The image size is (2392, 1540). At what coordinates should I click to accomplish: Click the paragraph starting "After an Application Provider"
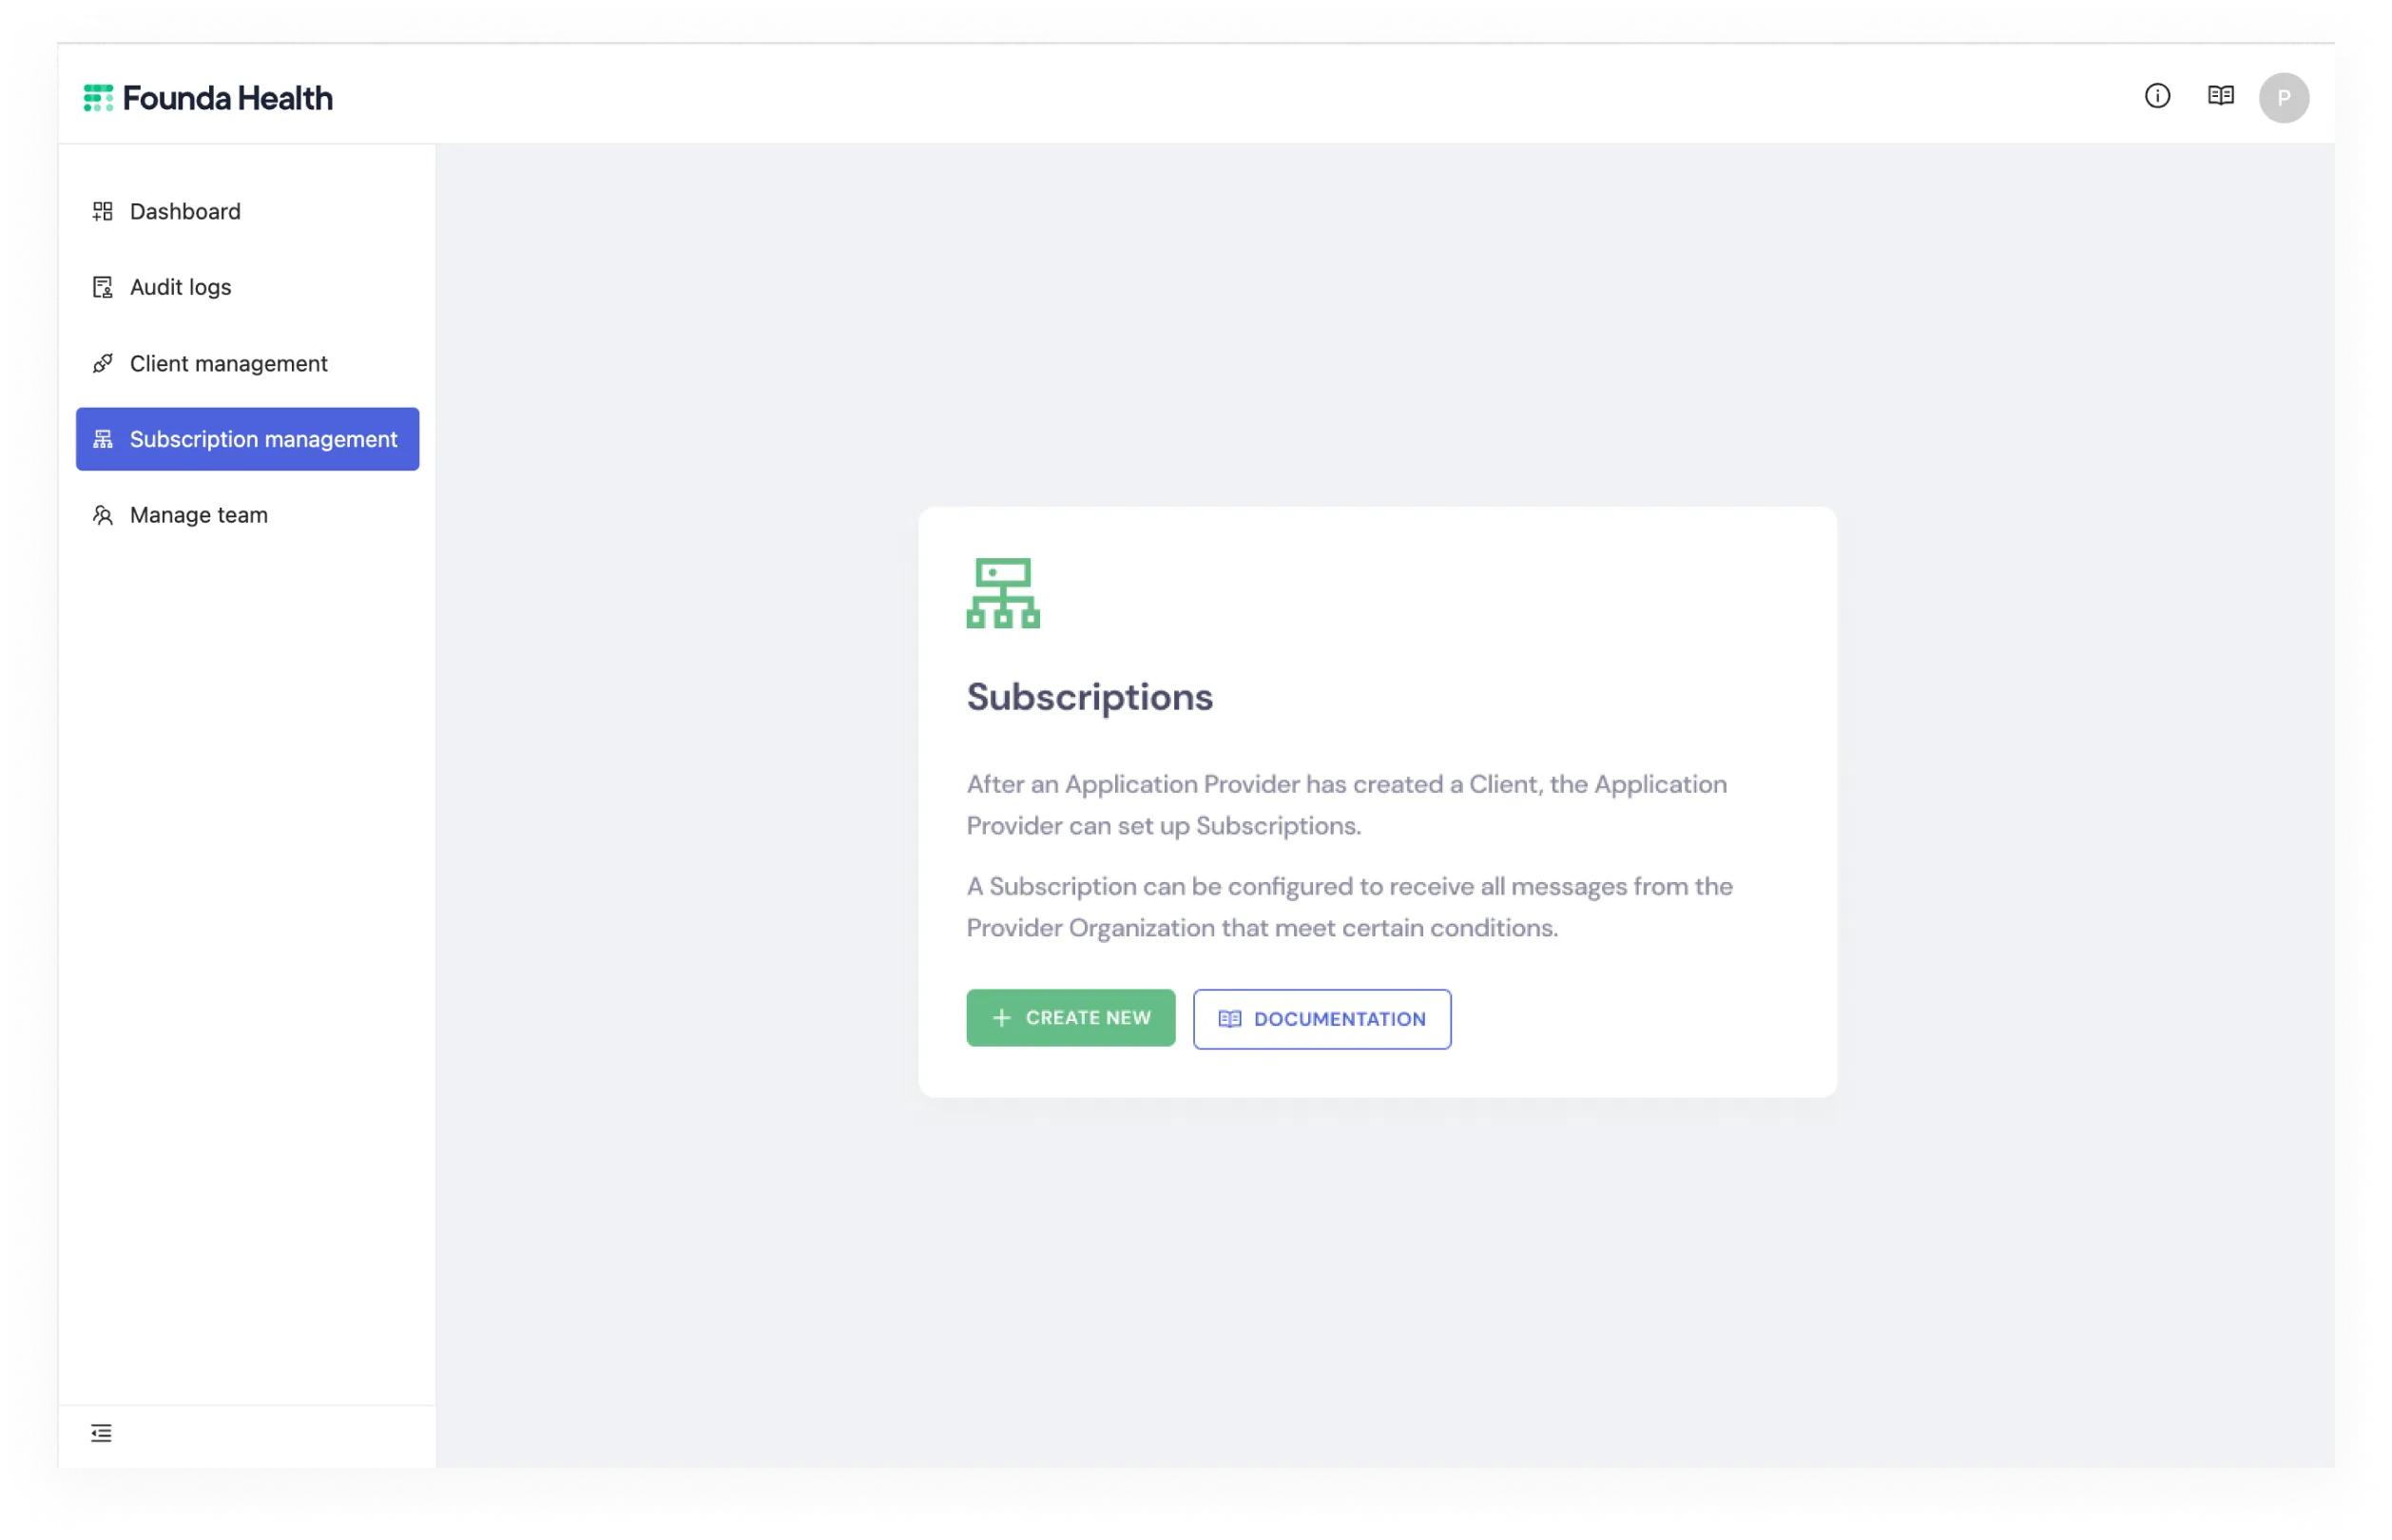pyautogui.click(x=1346, y=804)
